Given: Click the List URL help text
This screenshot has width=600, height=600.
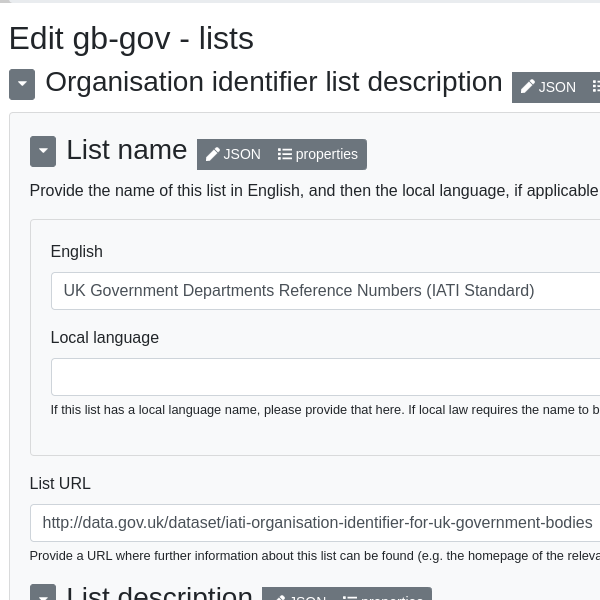Looking at the screenshot, I should pyautogui.click(x=315, y=556).
